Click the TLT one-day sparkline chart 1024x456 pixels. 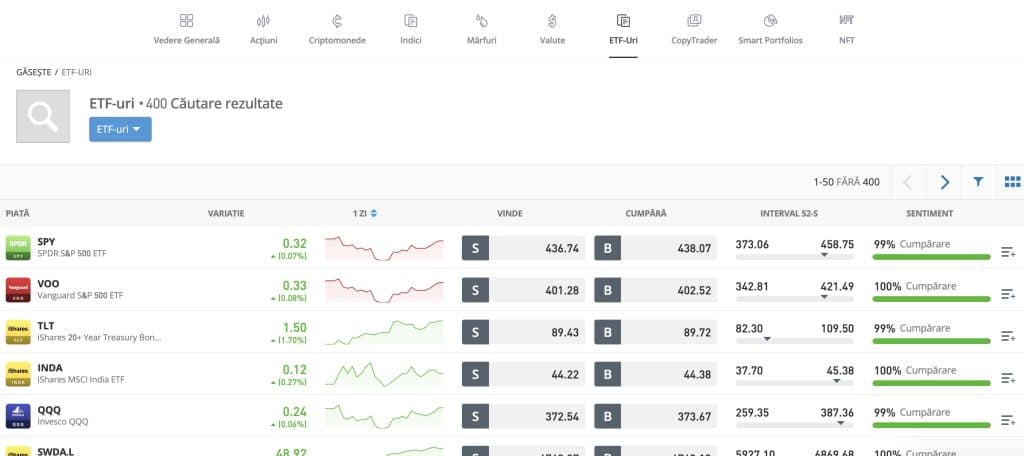click(384, 332)
